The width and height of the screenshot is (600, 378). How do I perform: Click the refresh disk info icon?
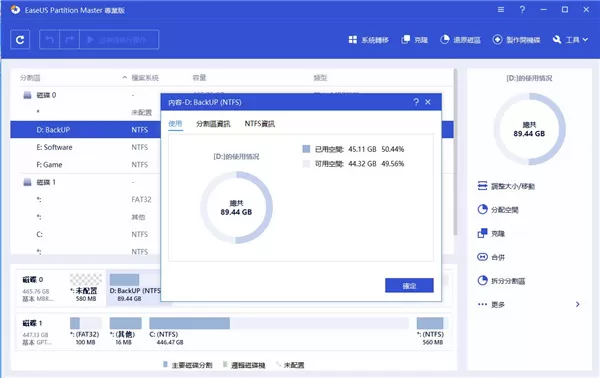(x=20, y=40)
